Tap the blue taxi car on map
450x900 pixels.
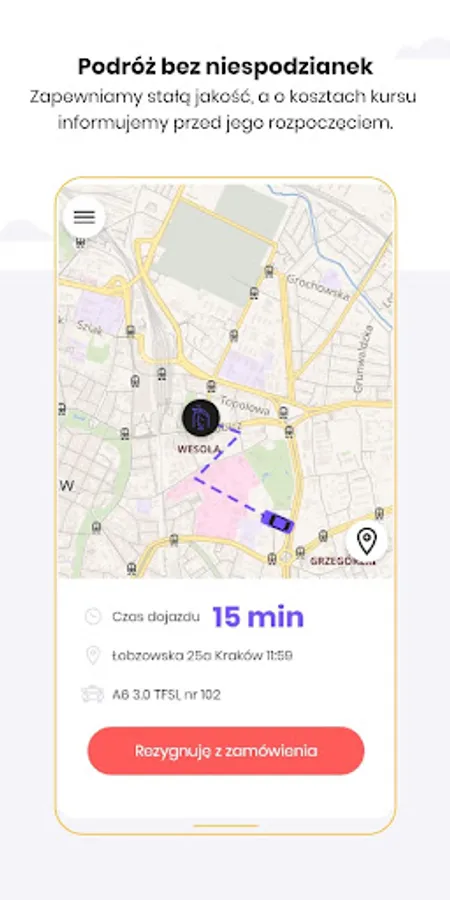click(277, 522)
